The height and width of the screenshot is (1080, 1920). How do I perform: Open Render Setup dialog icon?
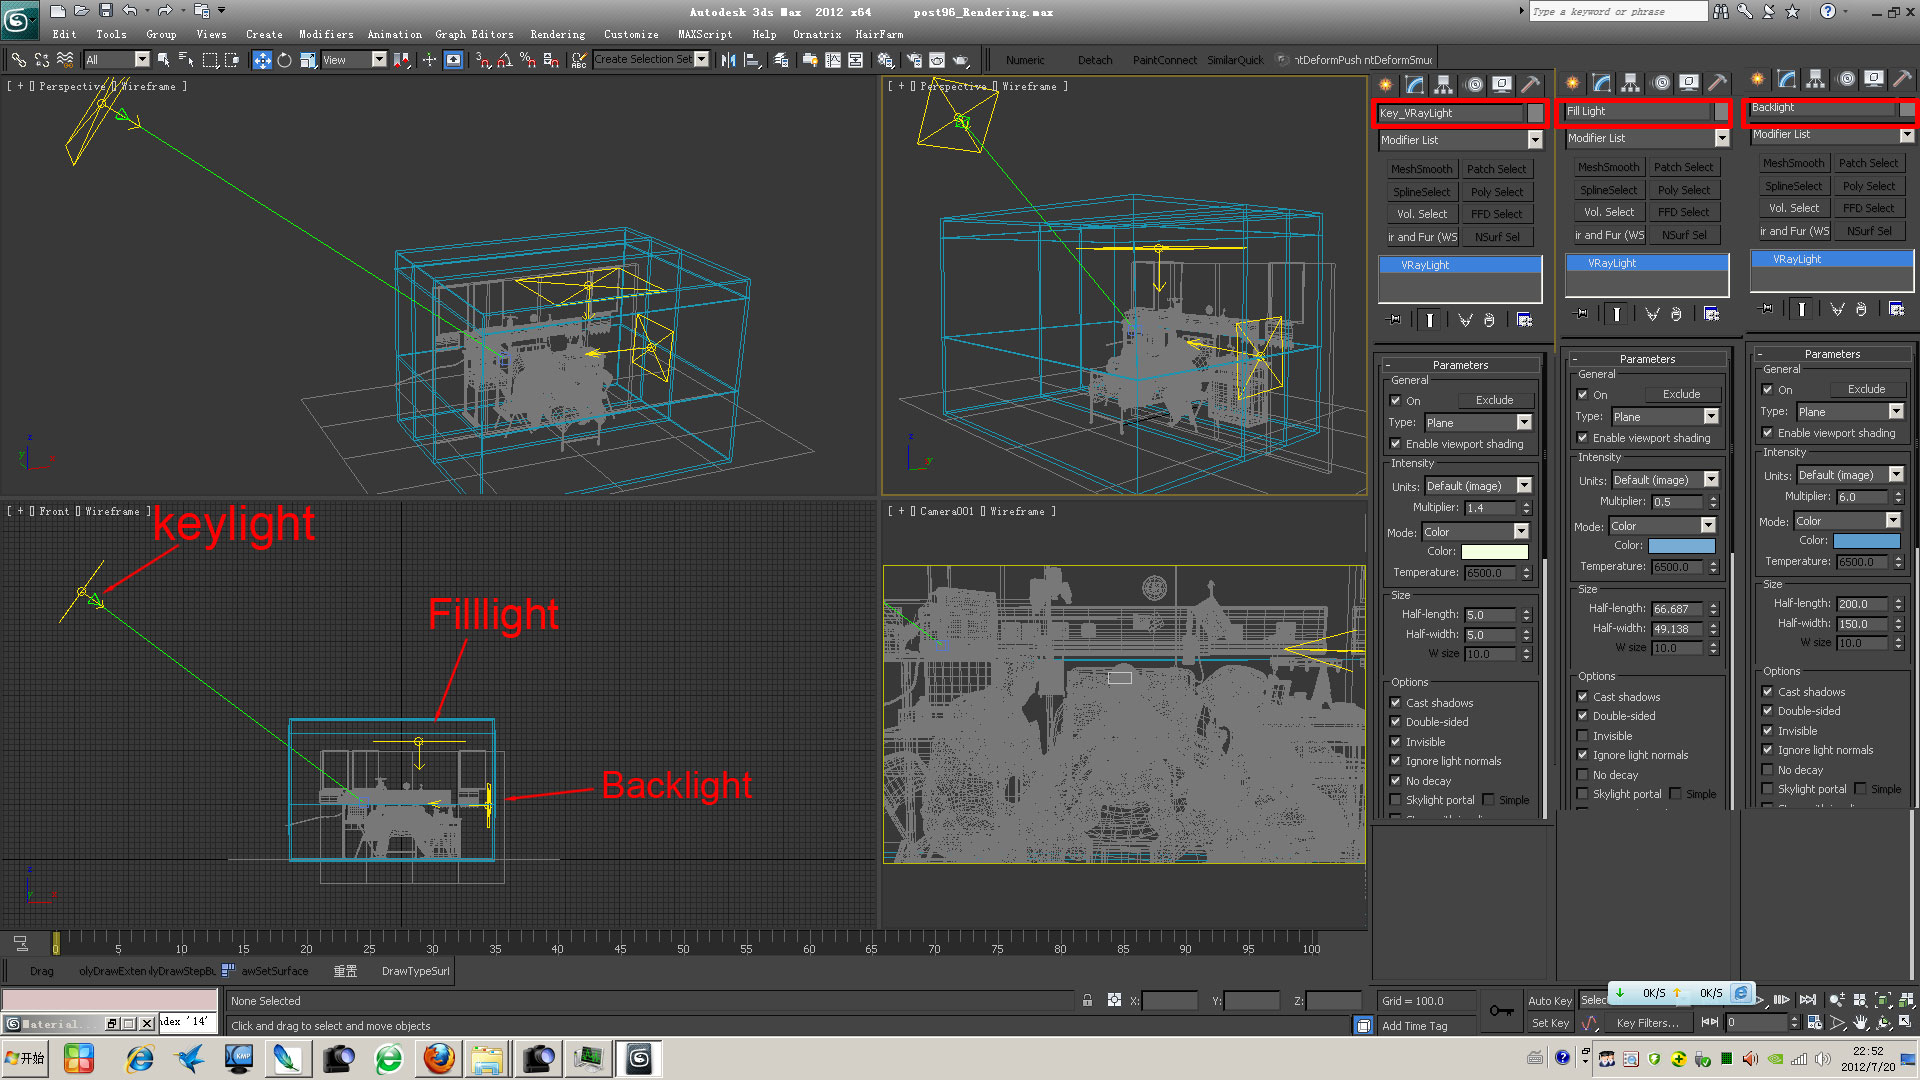[x=914, y=60]
